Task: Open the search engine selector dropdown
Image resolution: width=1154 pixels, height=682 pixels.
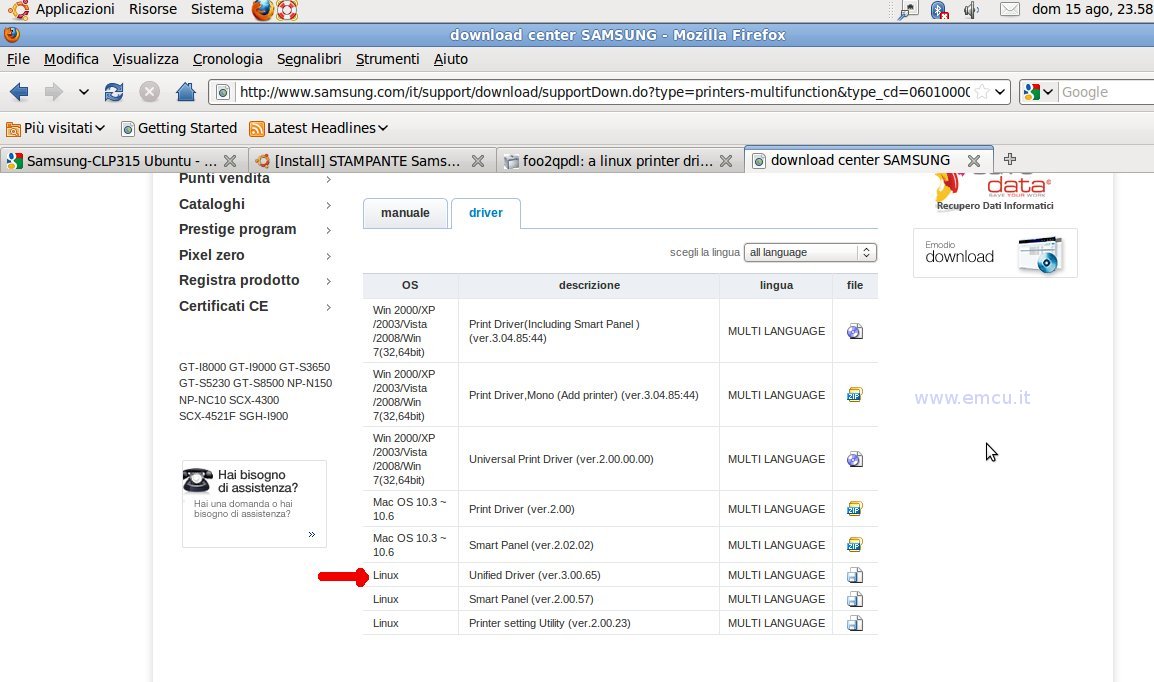Action: pos(1039,92)
